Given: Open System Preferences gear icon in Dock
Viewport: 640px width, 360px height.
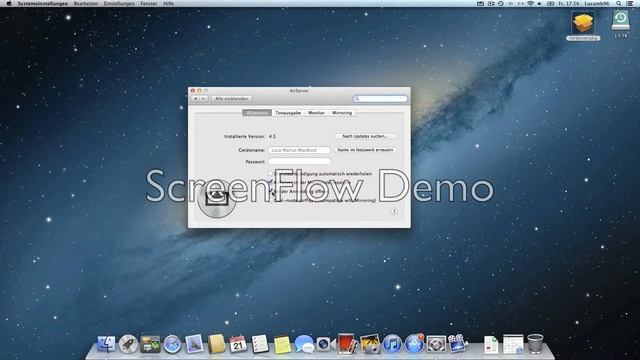Looking at the screenshot, I should coord(436,344).
